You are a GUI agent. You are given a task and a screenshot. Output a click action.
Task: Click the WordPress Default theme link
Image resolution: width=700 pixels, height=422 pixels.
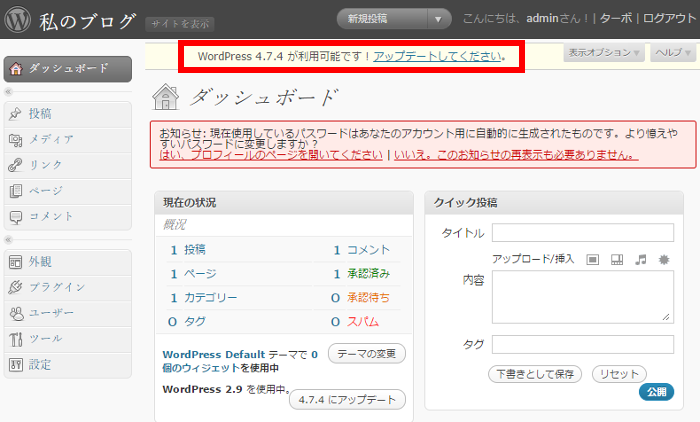pyautogui.click(x=214, y=355)
